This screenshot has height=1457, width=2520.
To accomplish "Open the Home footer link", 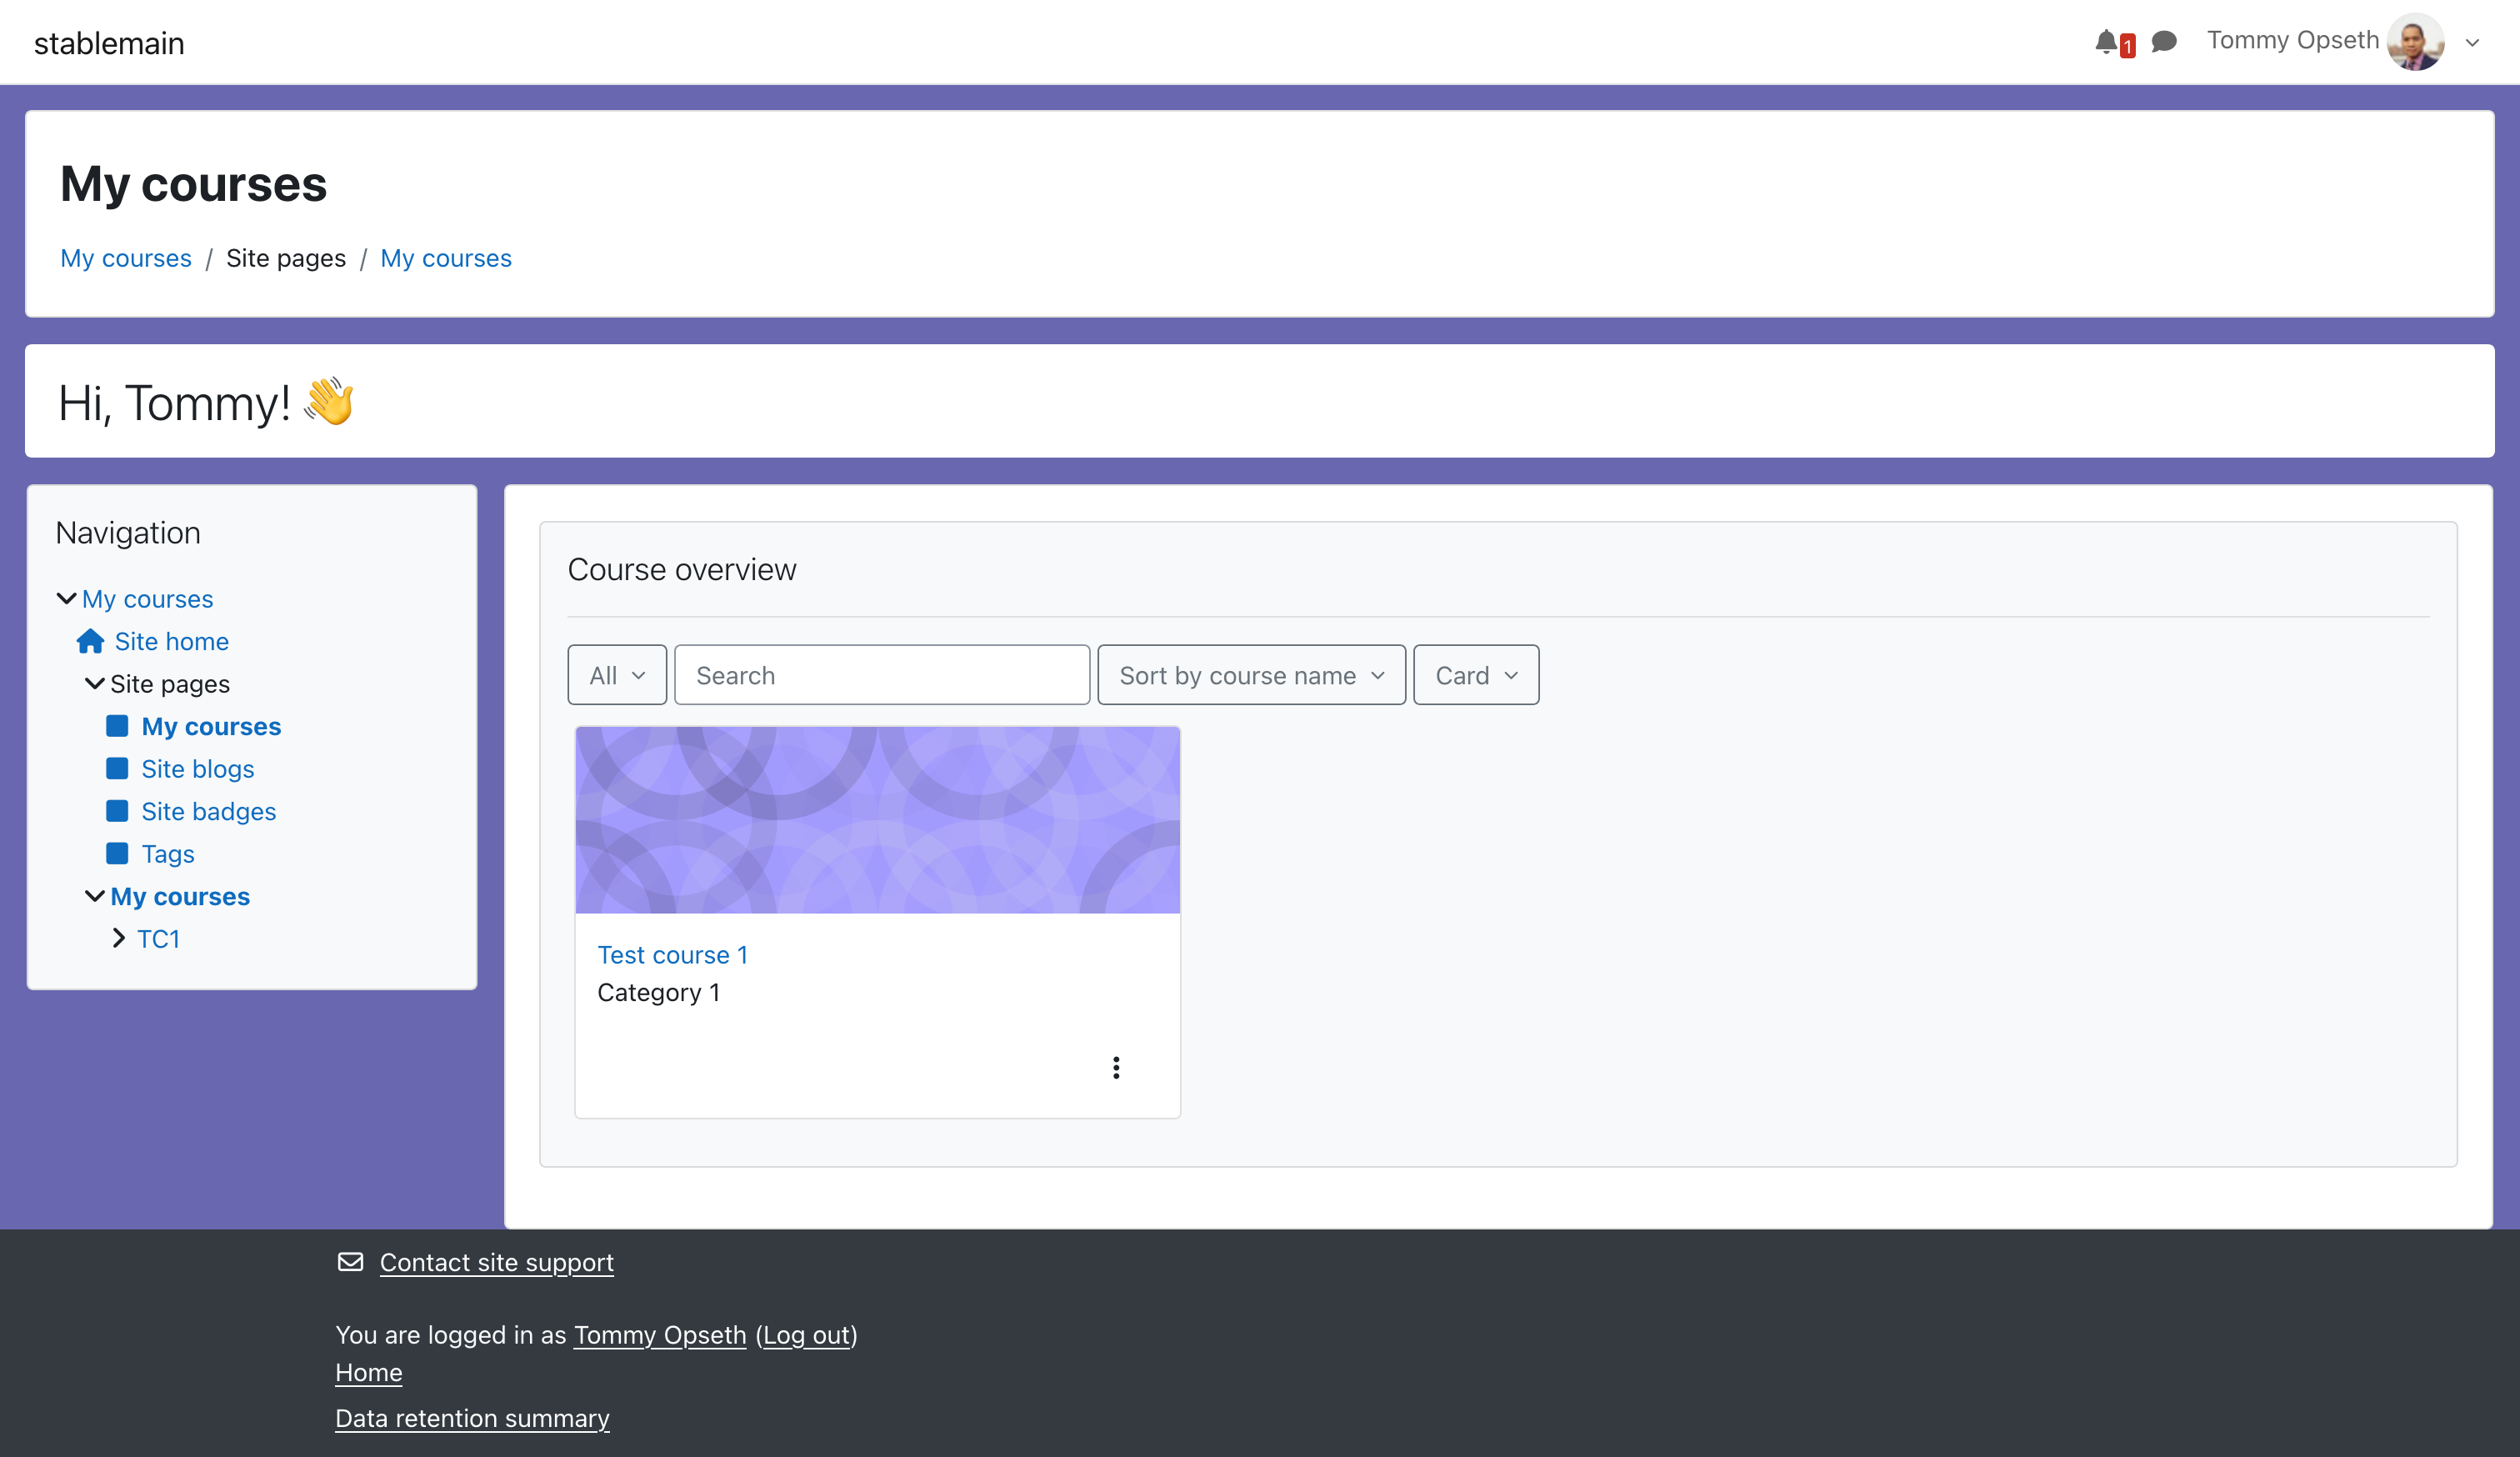I will 369,1372.
